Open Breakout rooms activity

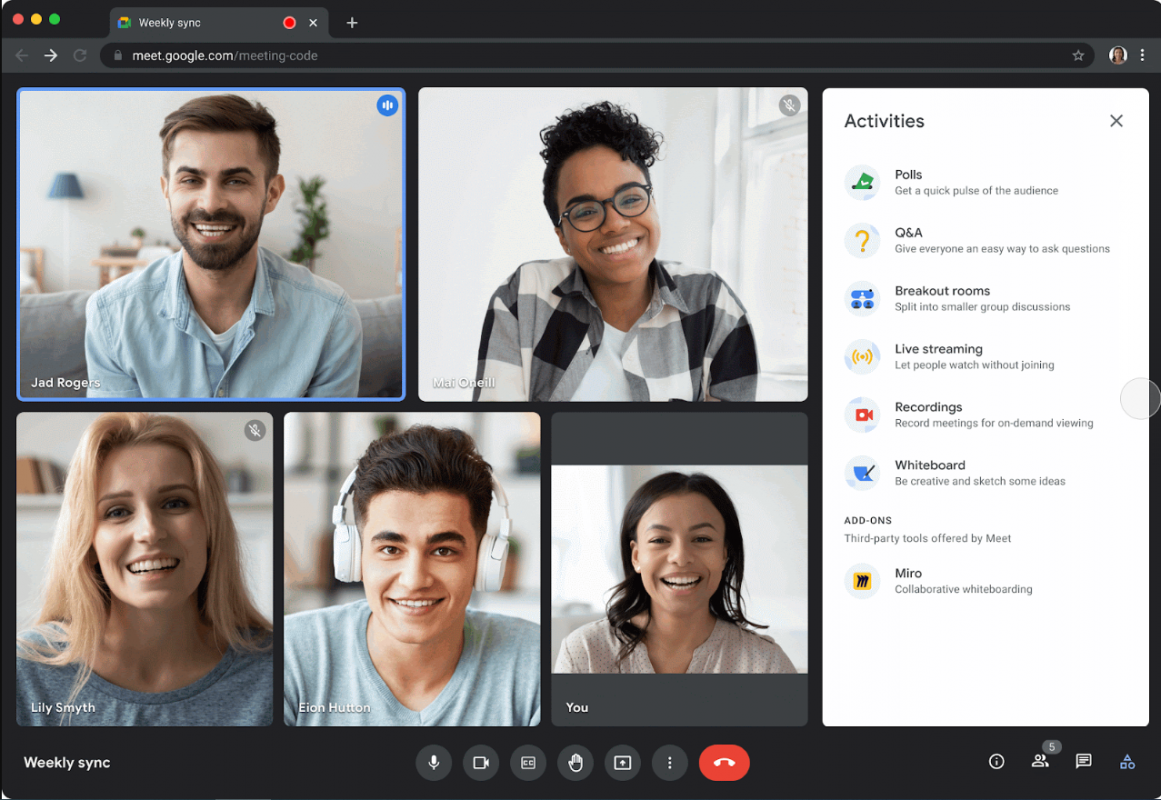coord(985,299)
